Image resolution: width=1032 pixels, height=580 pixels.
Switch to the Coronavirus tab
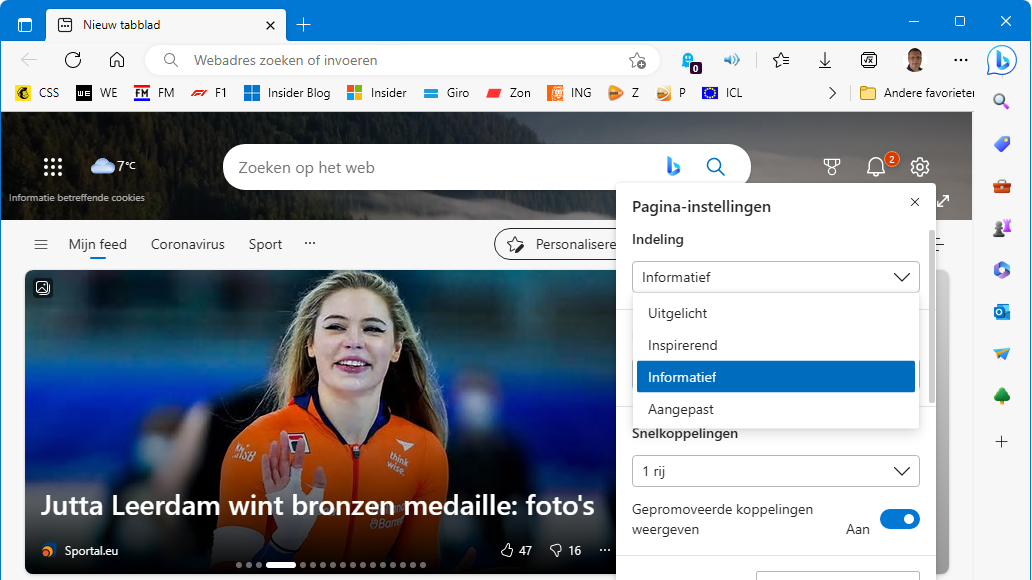click(x=188, y=244)
